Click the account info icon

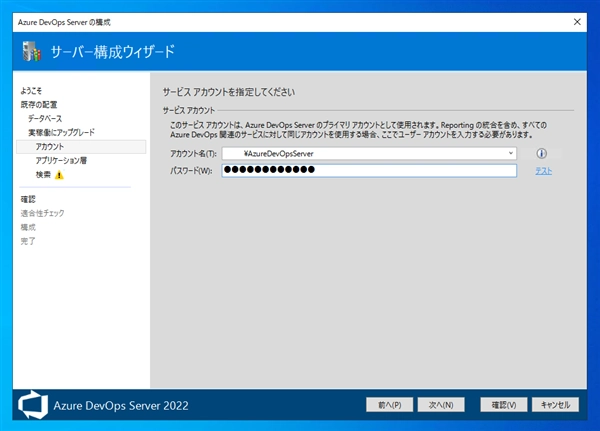pos(541,153)
